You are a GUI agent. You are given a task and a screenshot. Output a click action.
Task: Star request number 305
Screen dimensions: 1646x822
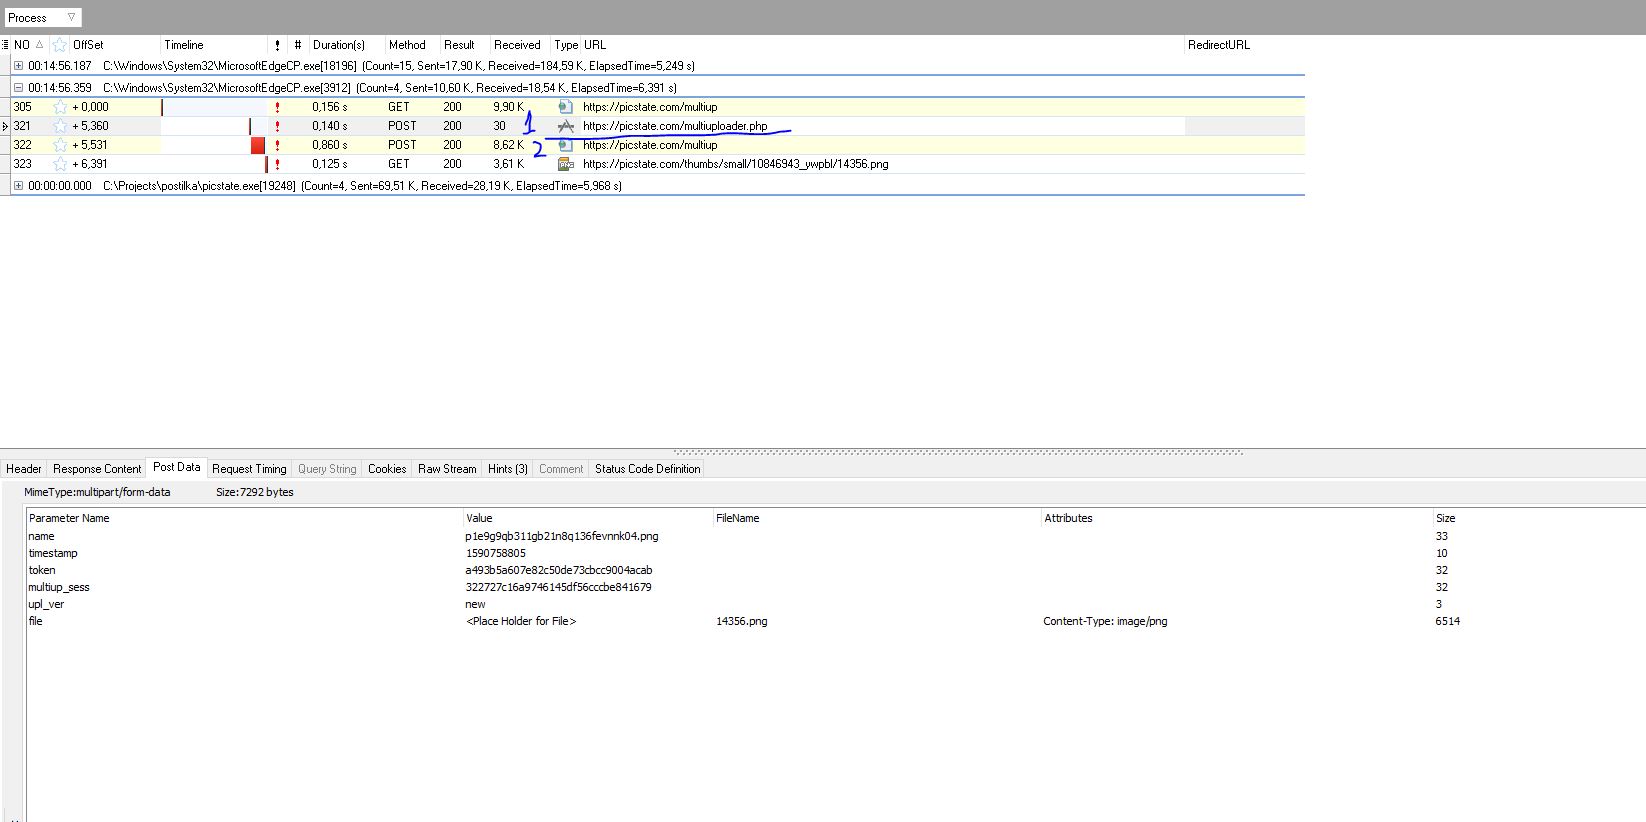tap(60, 107)
